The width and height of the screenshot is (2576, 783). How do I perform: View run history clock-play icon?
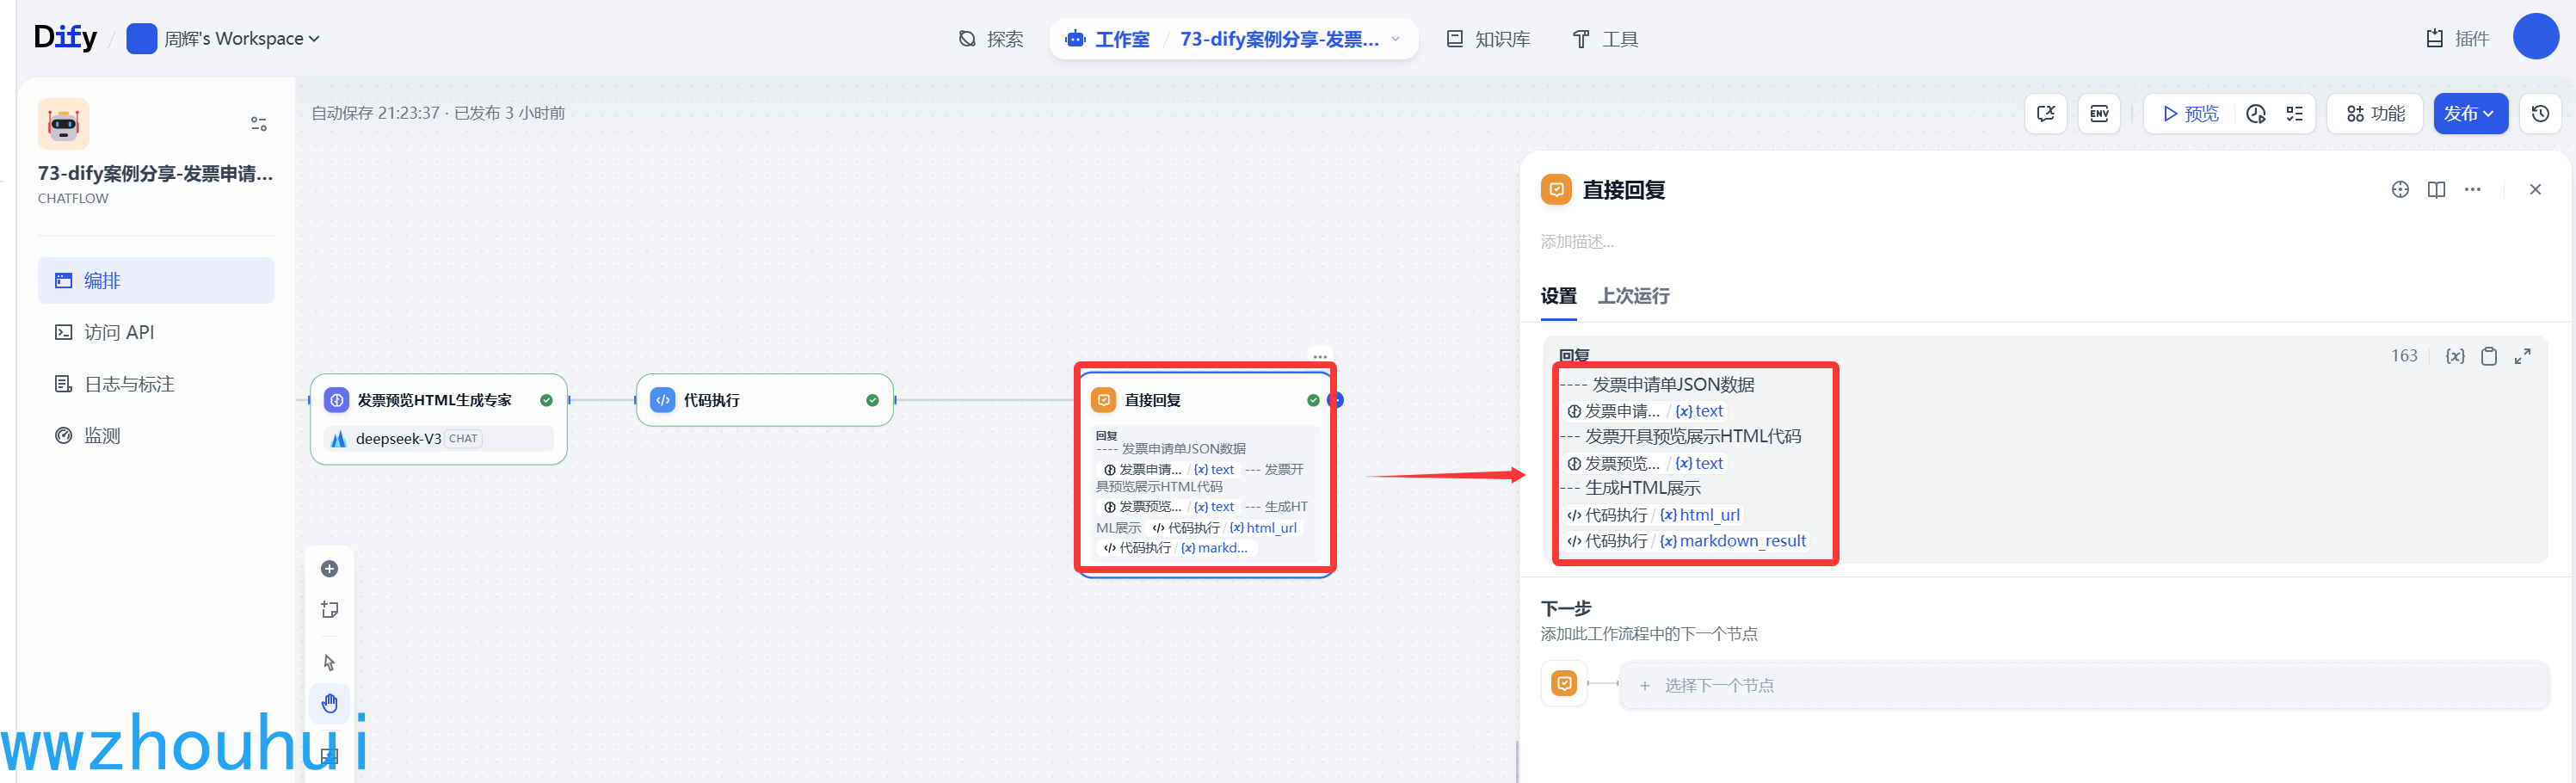pos(2255,114)
